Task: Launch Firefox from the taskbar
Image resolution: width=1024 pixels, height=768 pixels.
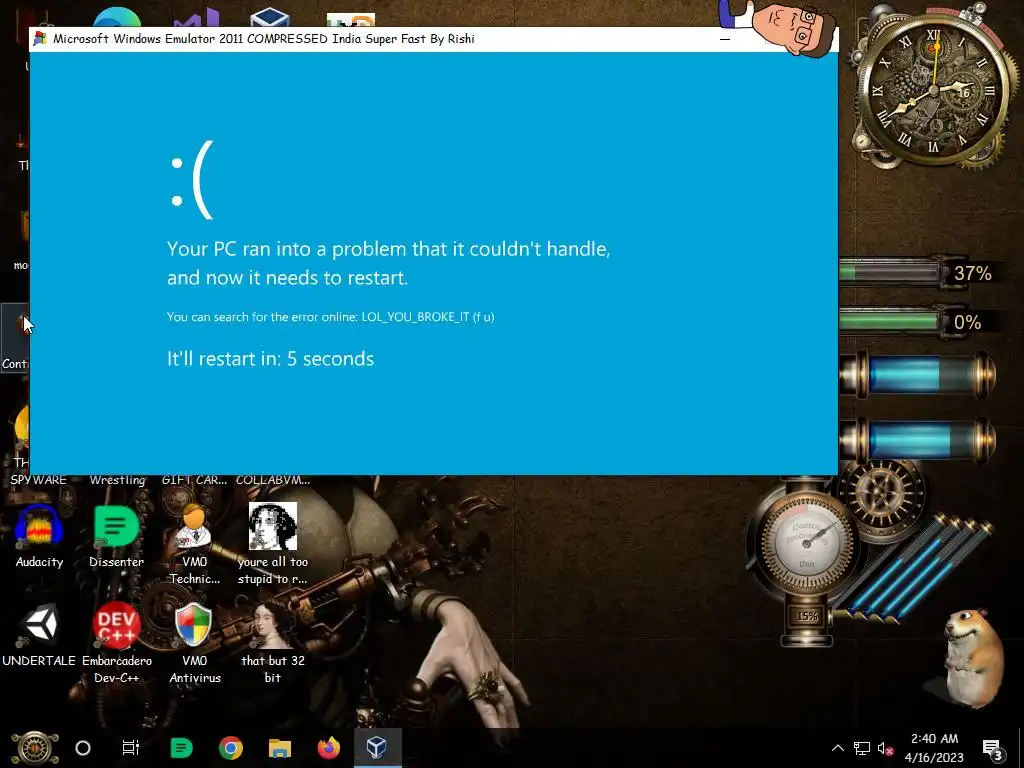Action: pos(328,748)
